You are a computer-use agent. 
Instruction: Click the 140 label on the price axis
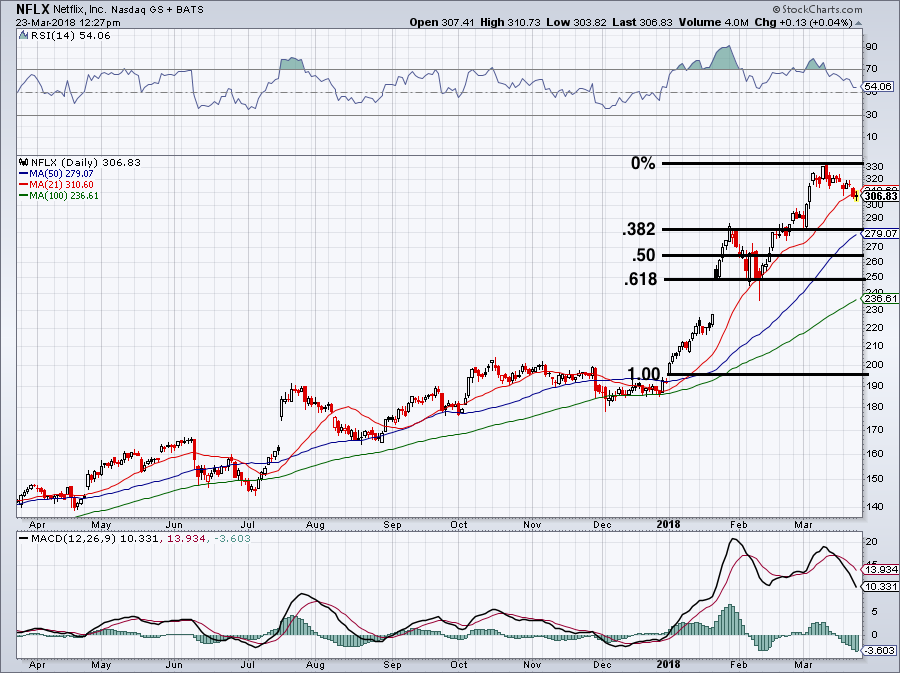[874, 507]
